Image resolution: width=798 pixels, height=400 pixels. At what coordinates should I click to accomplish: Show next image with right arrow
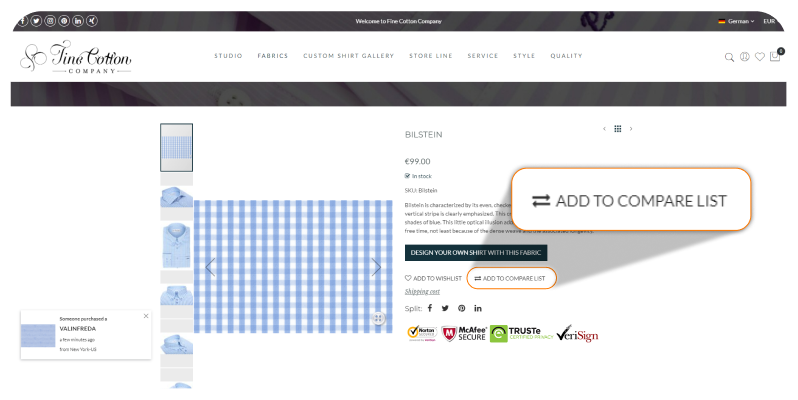click(x=376, y=267)
